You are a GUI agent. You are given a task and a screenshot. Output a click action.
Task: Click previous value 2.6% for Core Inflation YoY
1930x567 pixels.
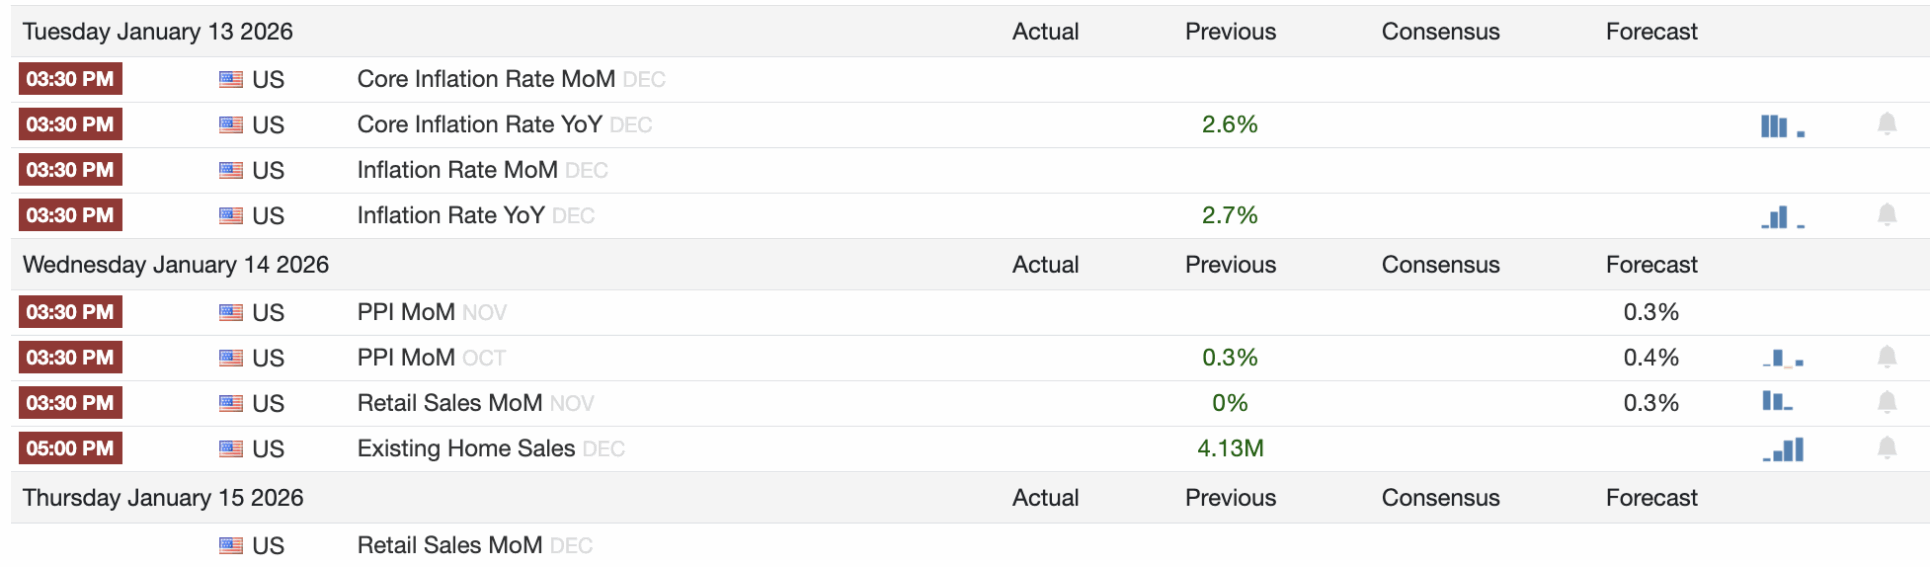1229,124
